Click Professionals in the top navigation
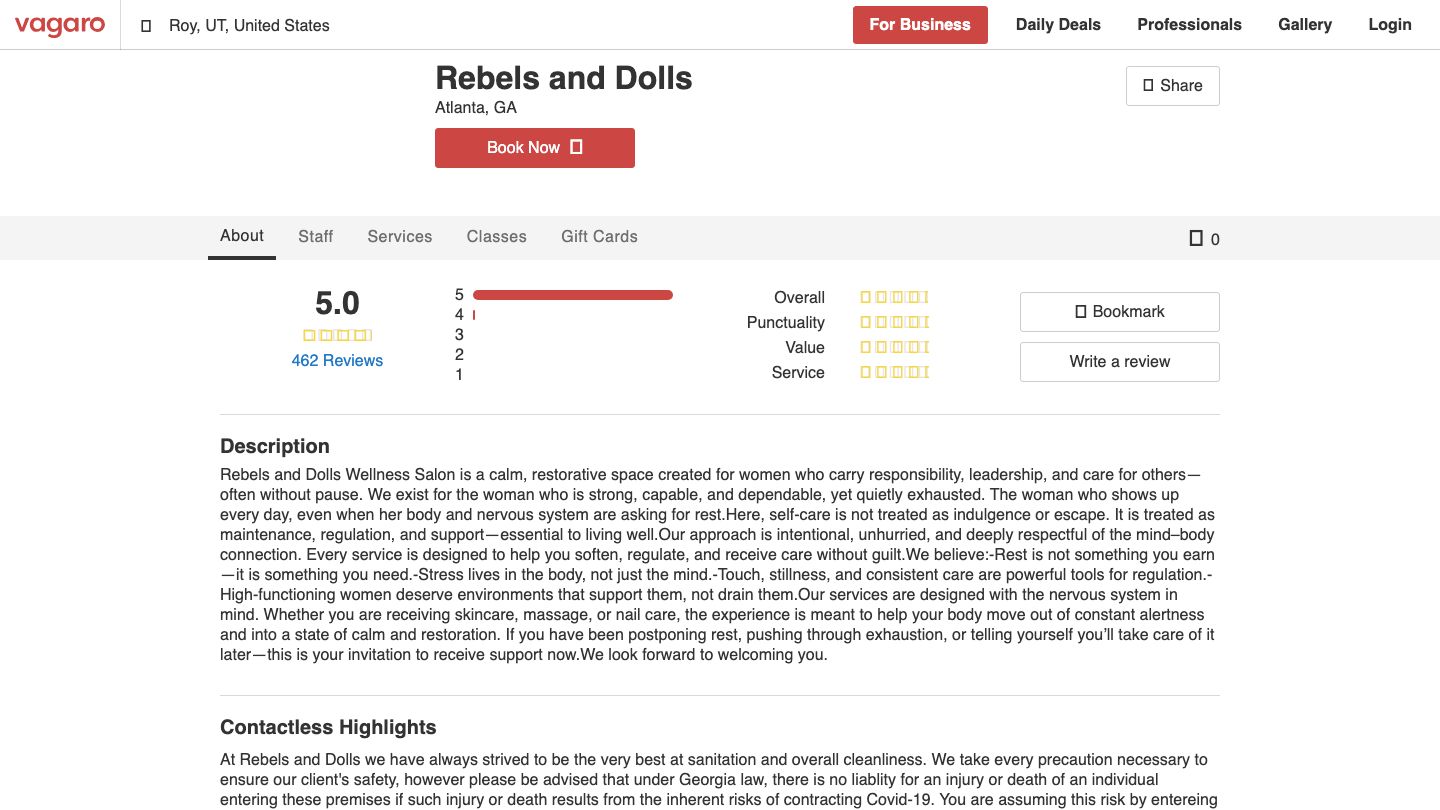The height and width of the screenshot is (810, 1440). click(x=1189, y=24)
